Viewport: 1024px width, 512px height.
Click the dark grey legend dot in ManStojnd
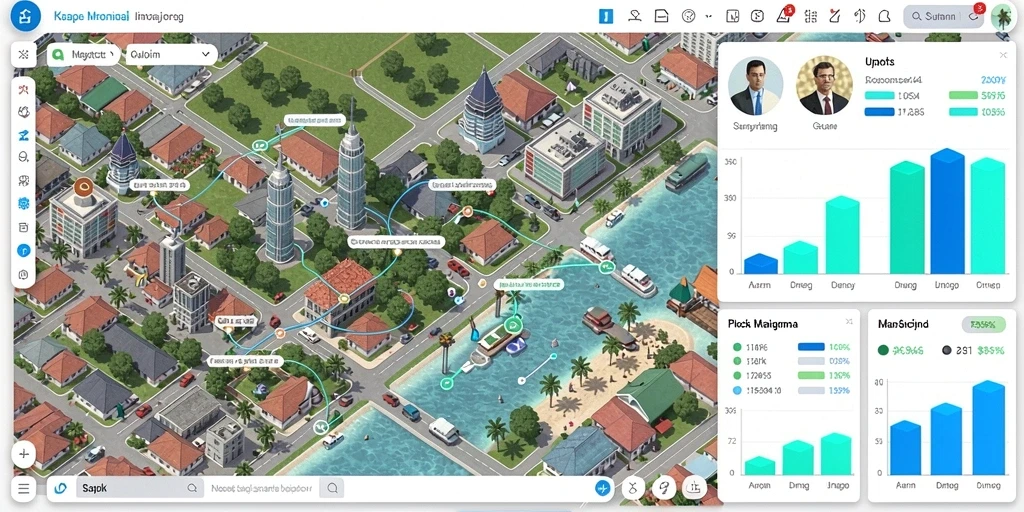946,351
